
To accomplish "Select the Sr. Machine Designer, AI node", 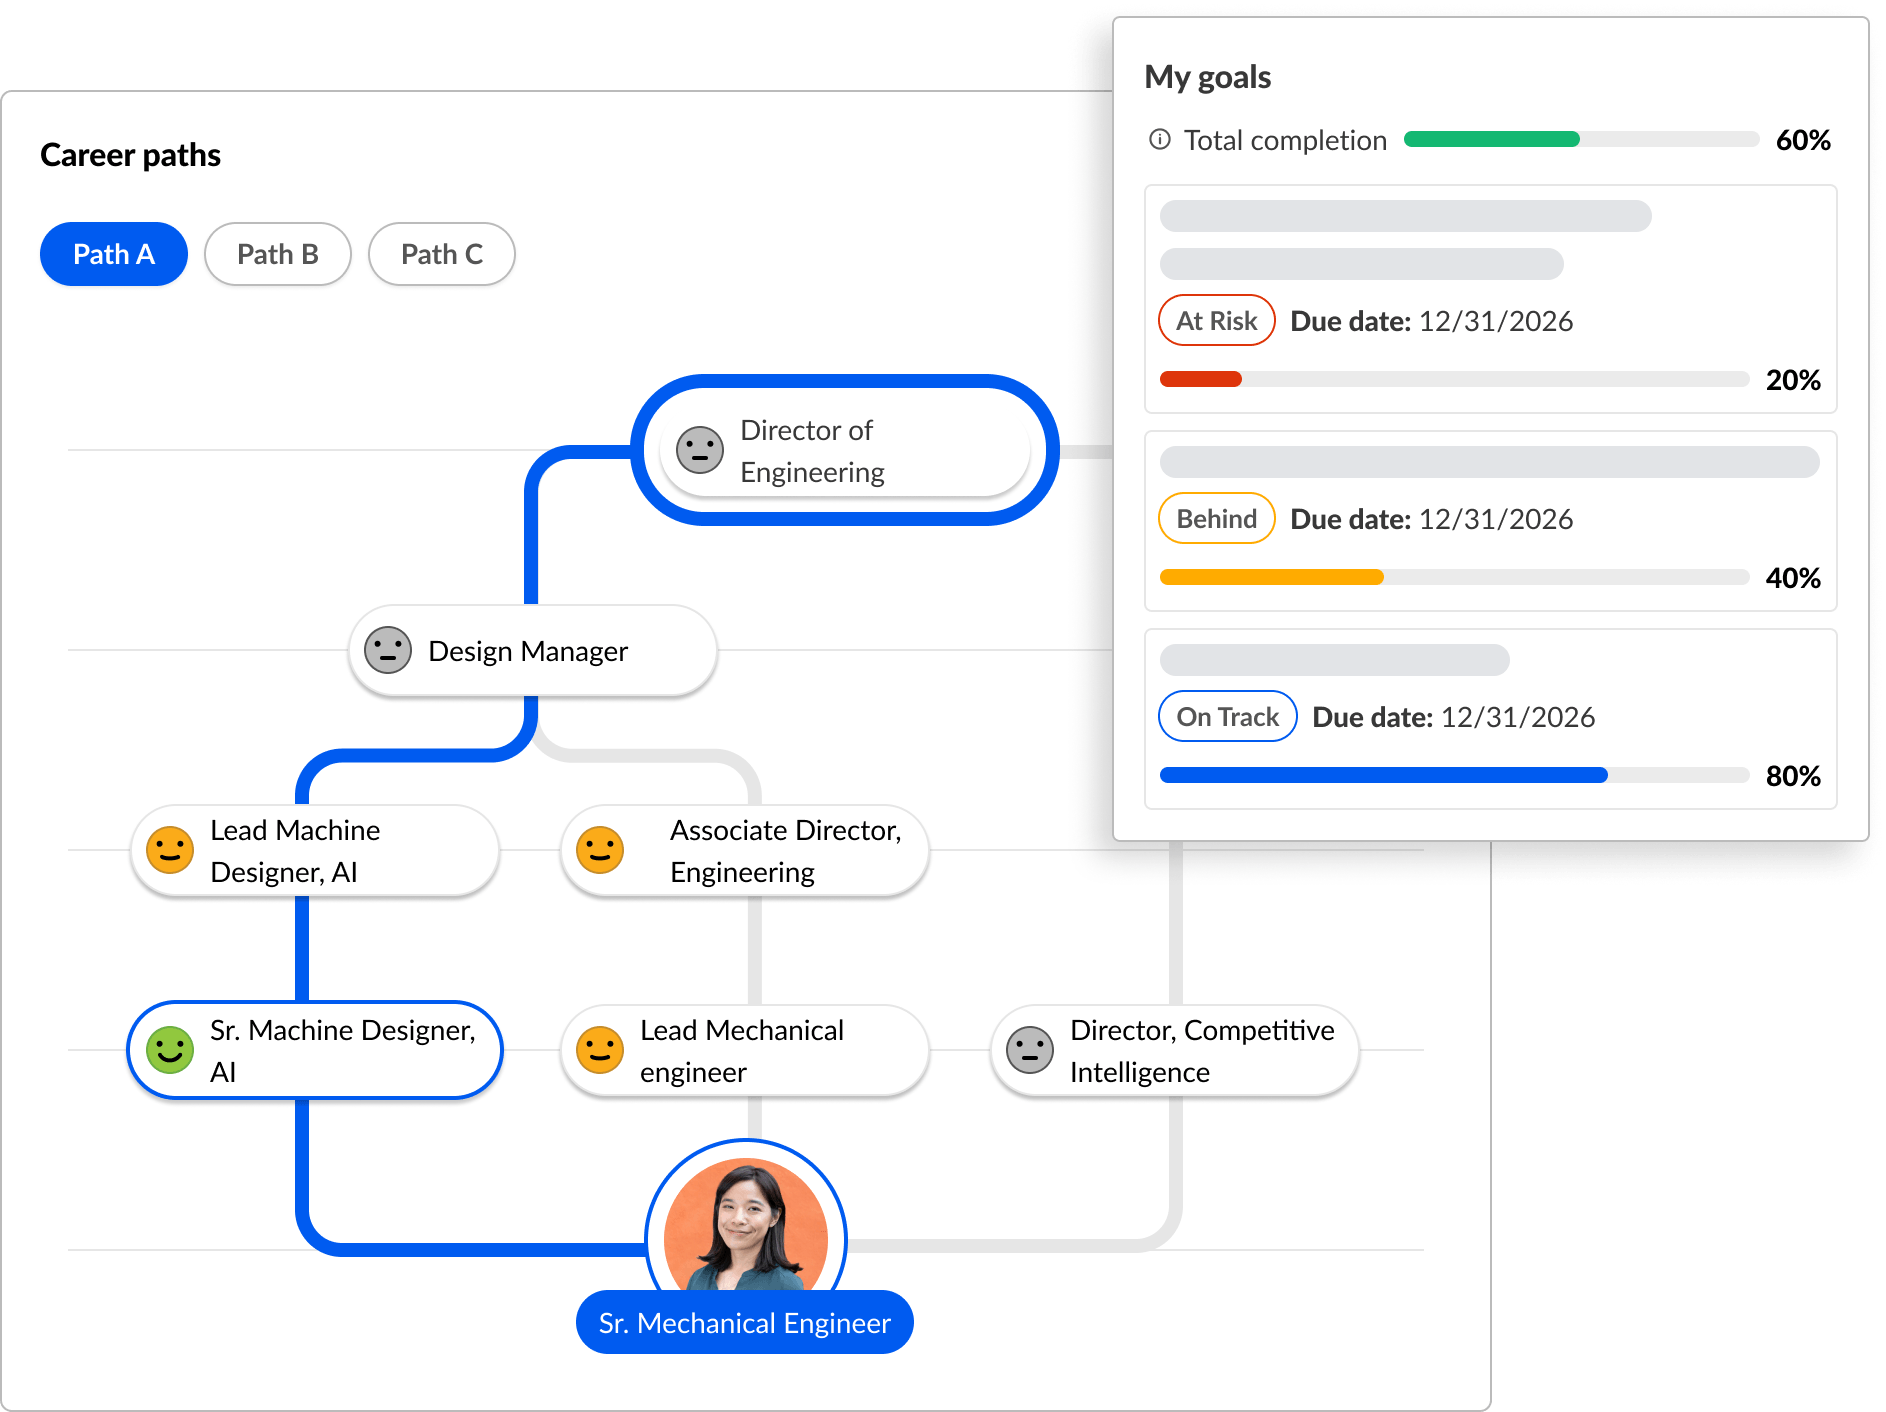I will pyautogui.click(x=315, y=1050).
